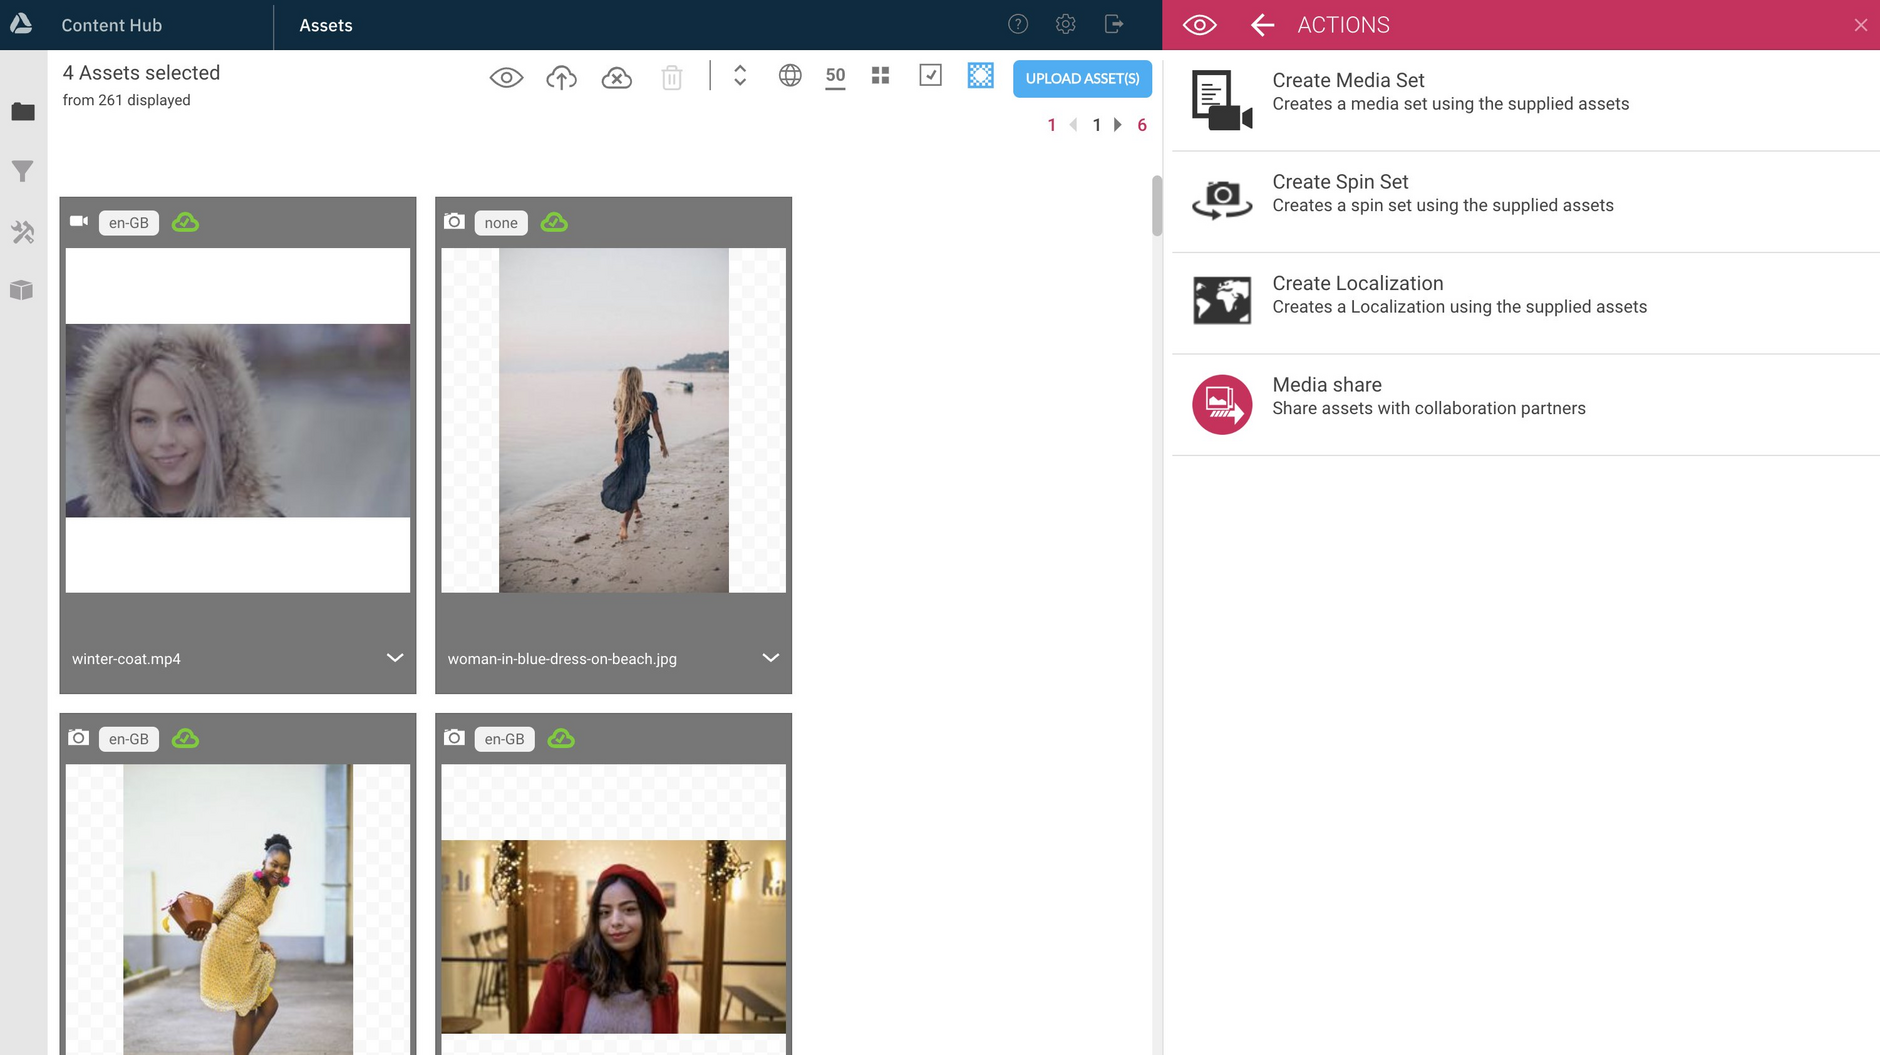Click the Upload Asset(s) button
Screen dimensions: 1880x1055
[1082, 78]
